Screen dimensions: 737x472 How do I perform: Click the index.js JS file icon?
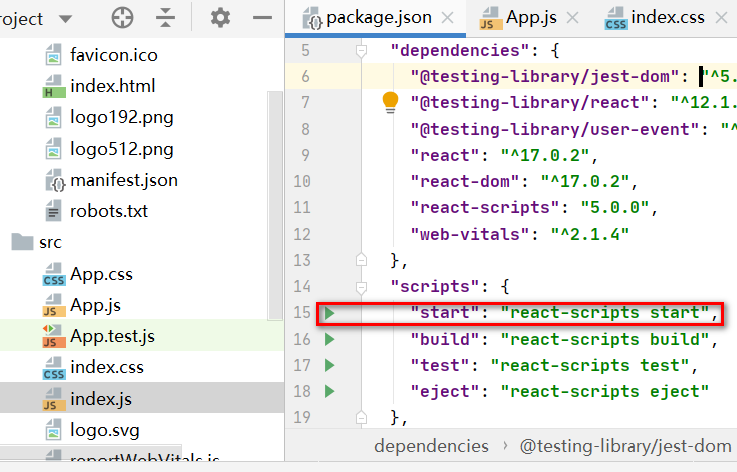54,400
